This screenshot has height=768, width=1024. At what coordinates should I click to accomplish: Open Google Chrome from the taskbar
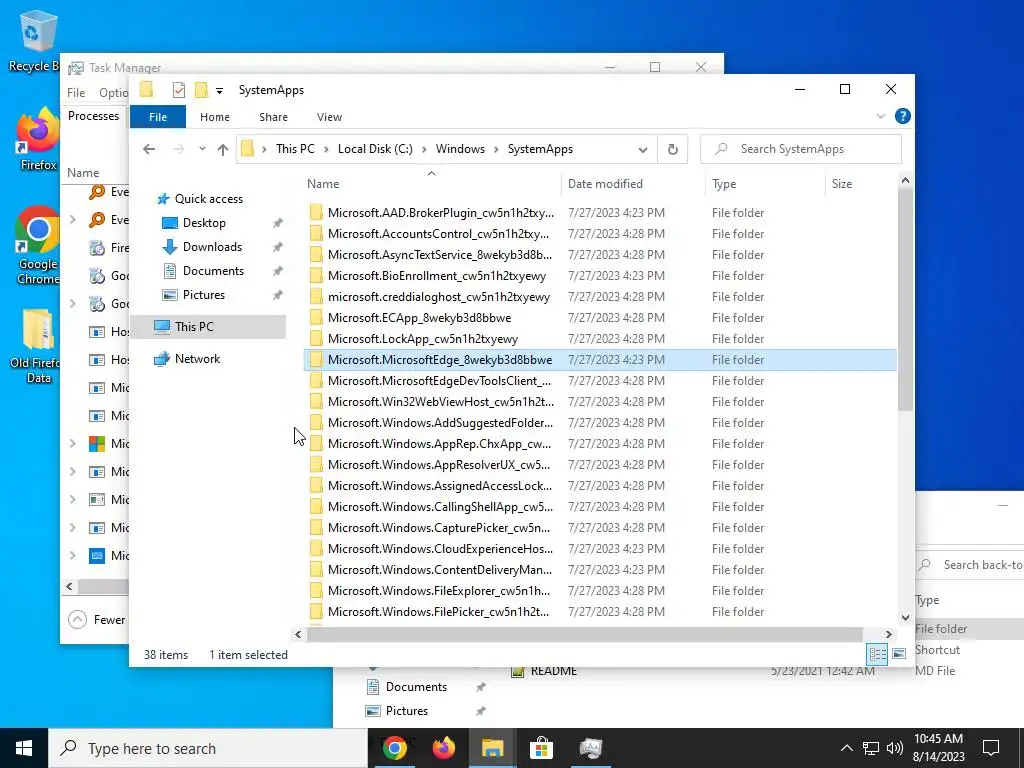[394, 748]
